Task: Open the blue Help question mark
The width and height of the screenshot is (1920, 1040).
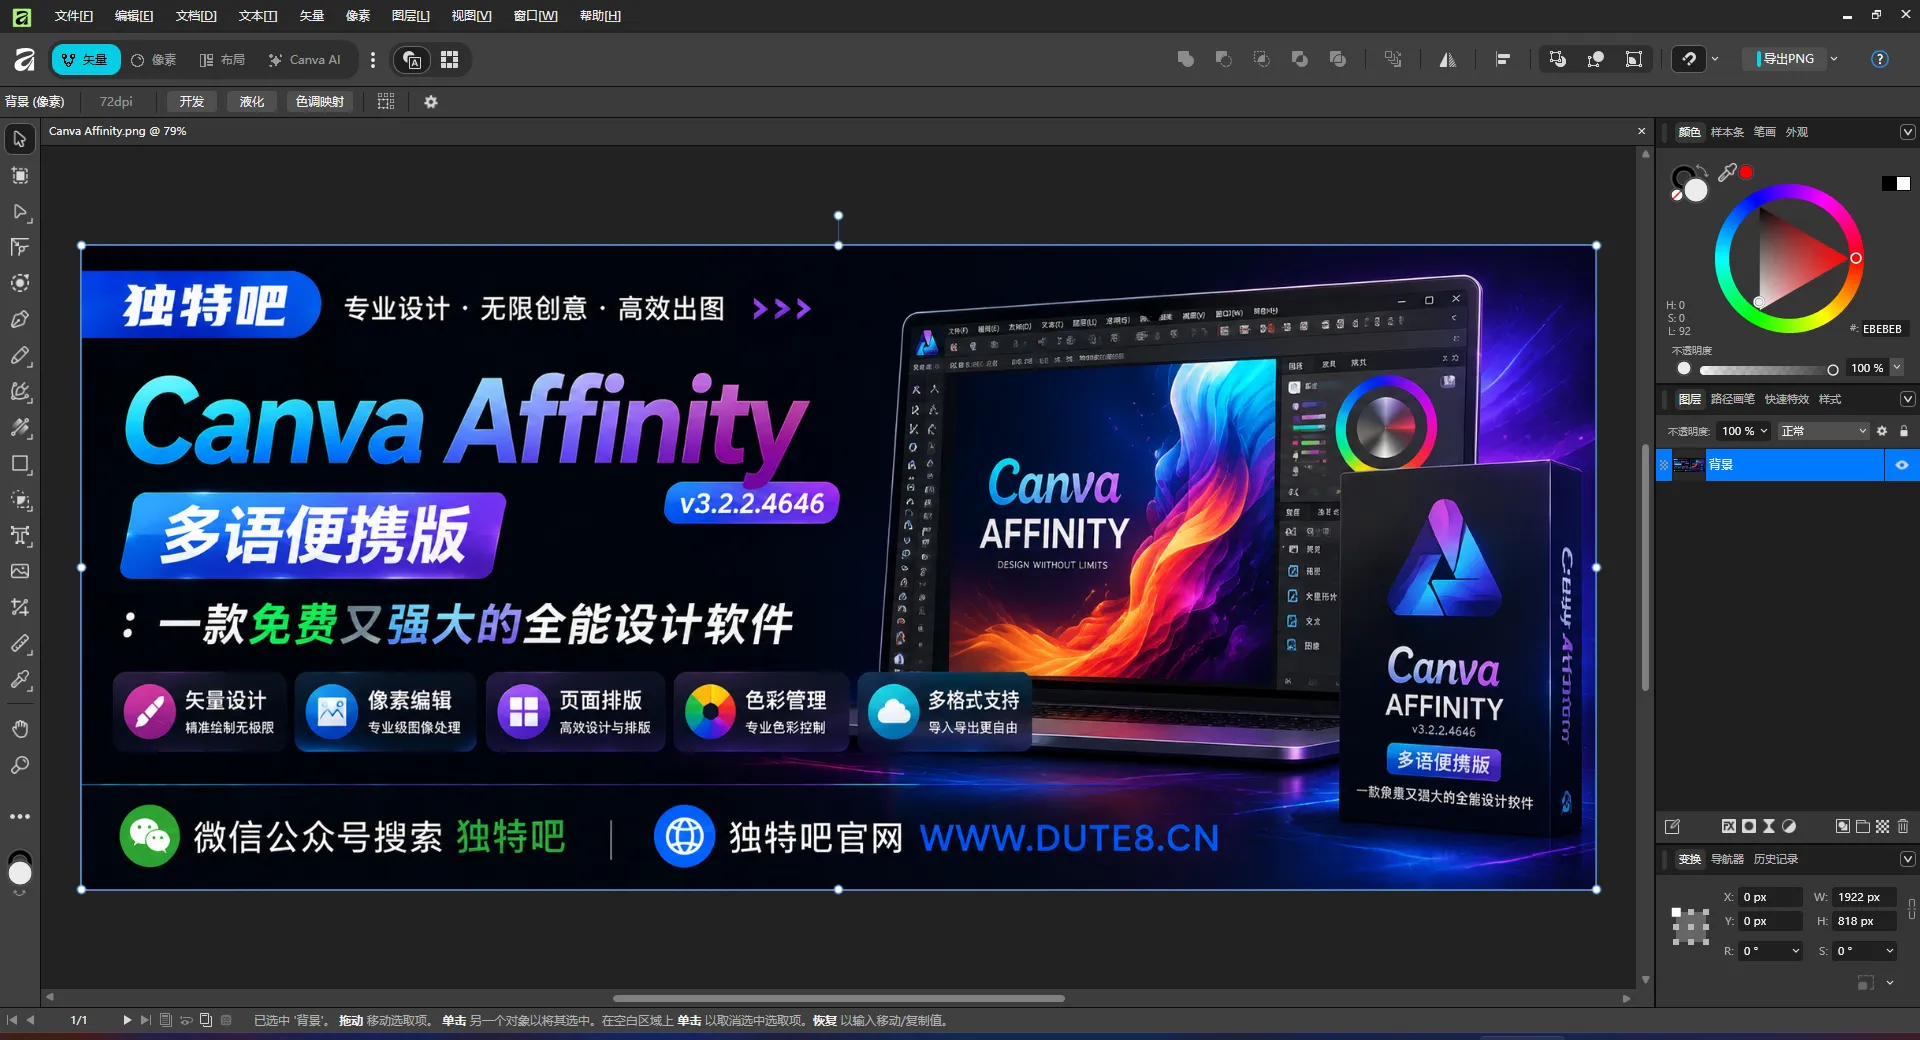Action: point(1879,59)
